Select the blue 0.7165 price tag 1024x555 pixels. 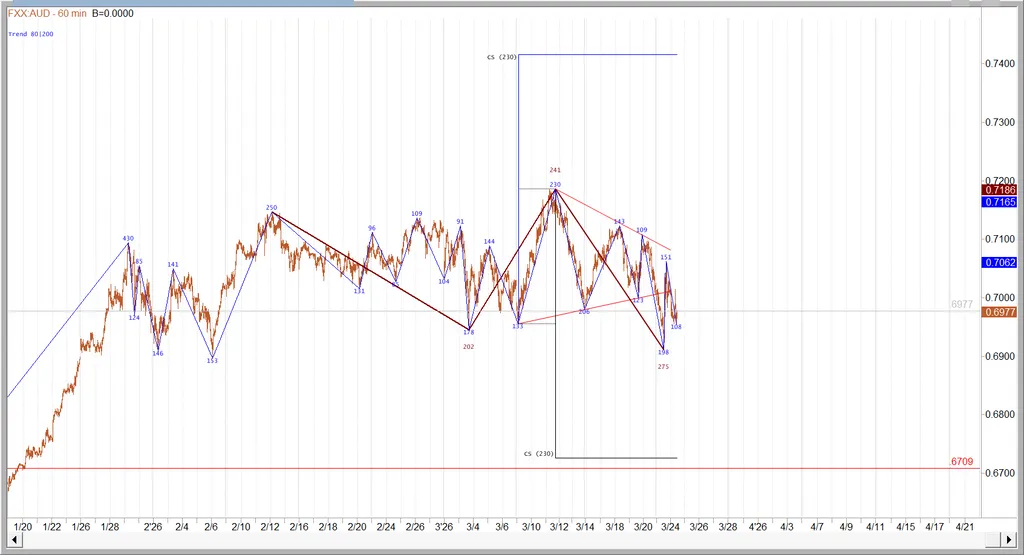[x=1000, y=202]
